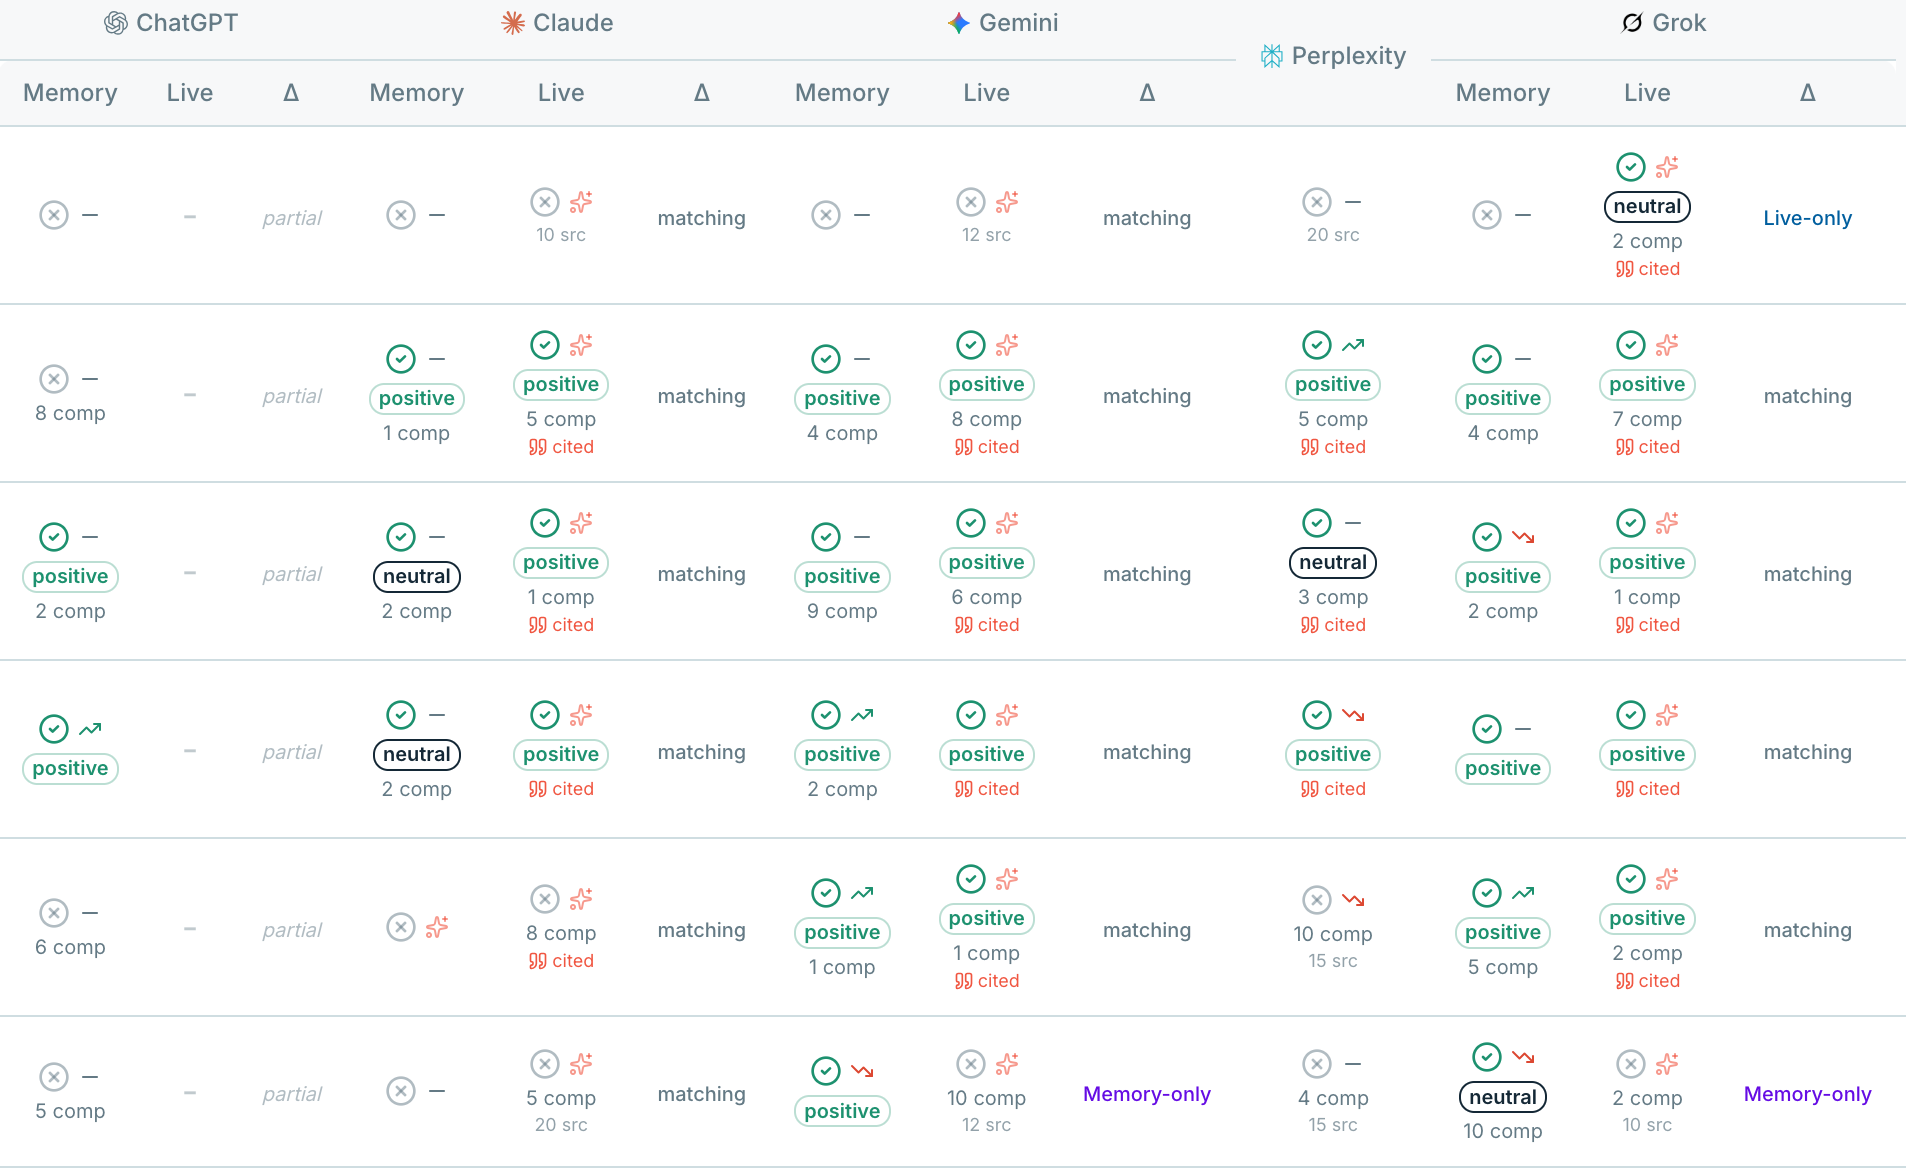1906x1170 pixels.
Task: Click sparkle icon beside Claude Live 10 src
Action: [x=581, y=202]
